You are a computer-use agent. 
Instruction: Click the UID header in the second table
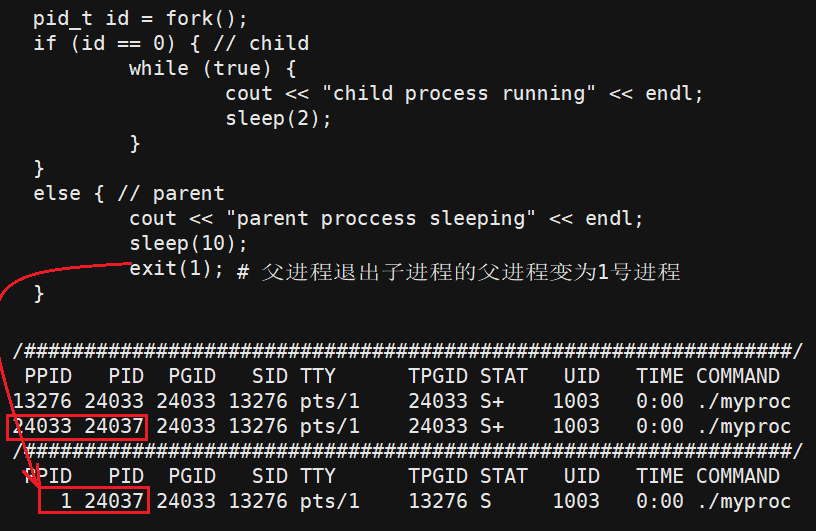(581, 476)
